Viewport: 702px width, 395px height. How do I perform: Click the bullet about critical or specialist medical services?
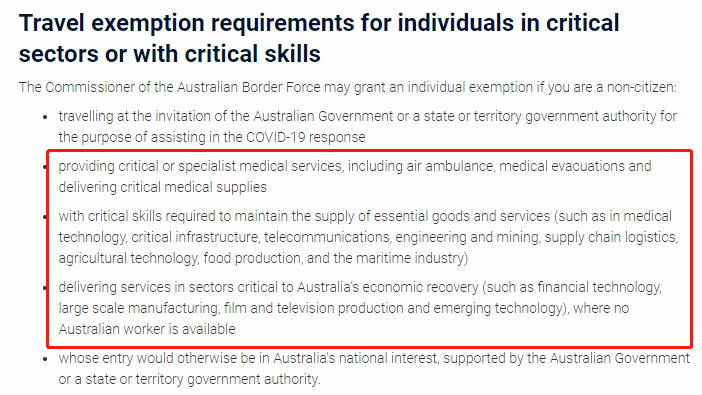[x=355, y=176]
